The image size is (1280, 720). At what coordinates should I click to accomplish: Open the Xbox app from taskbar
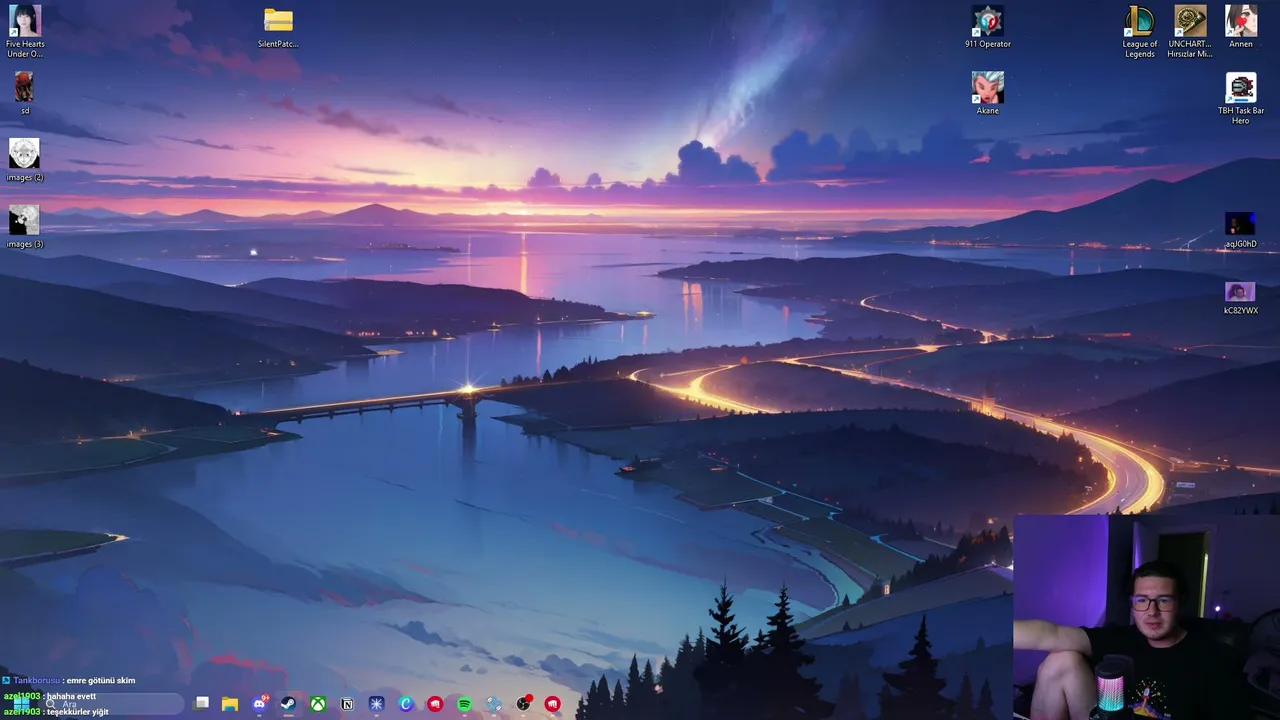coord(317,704)
